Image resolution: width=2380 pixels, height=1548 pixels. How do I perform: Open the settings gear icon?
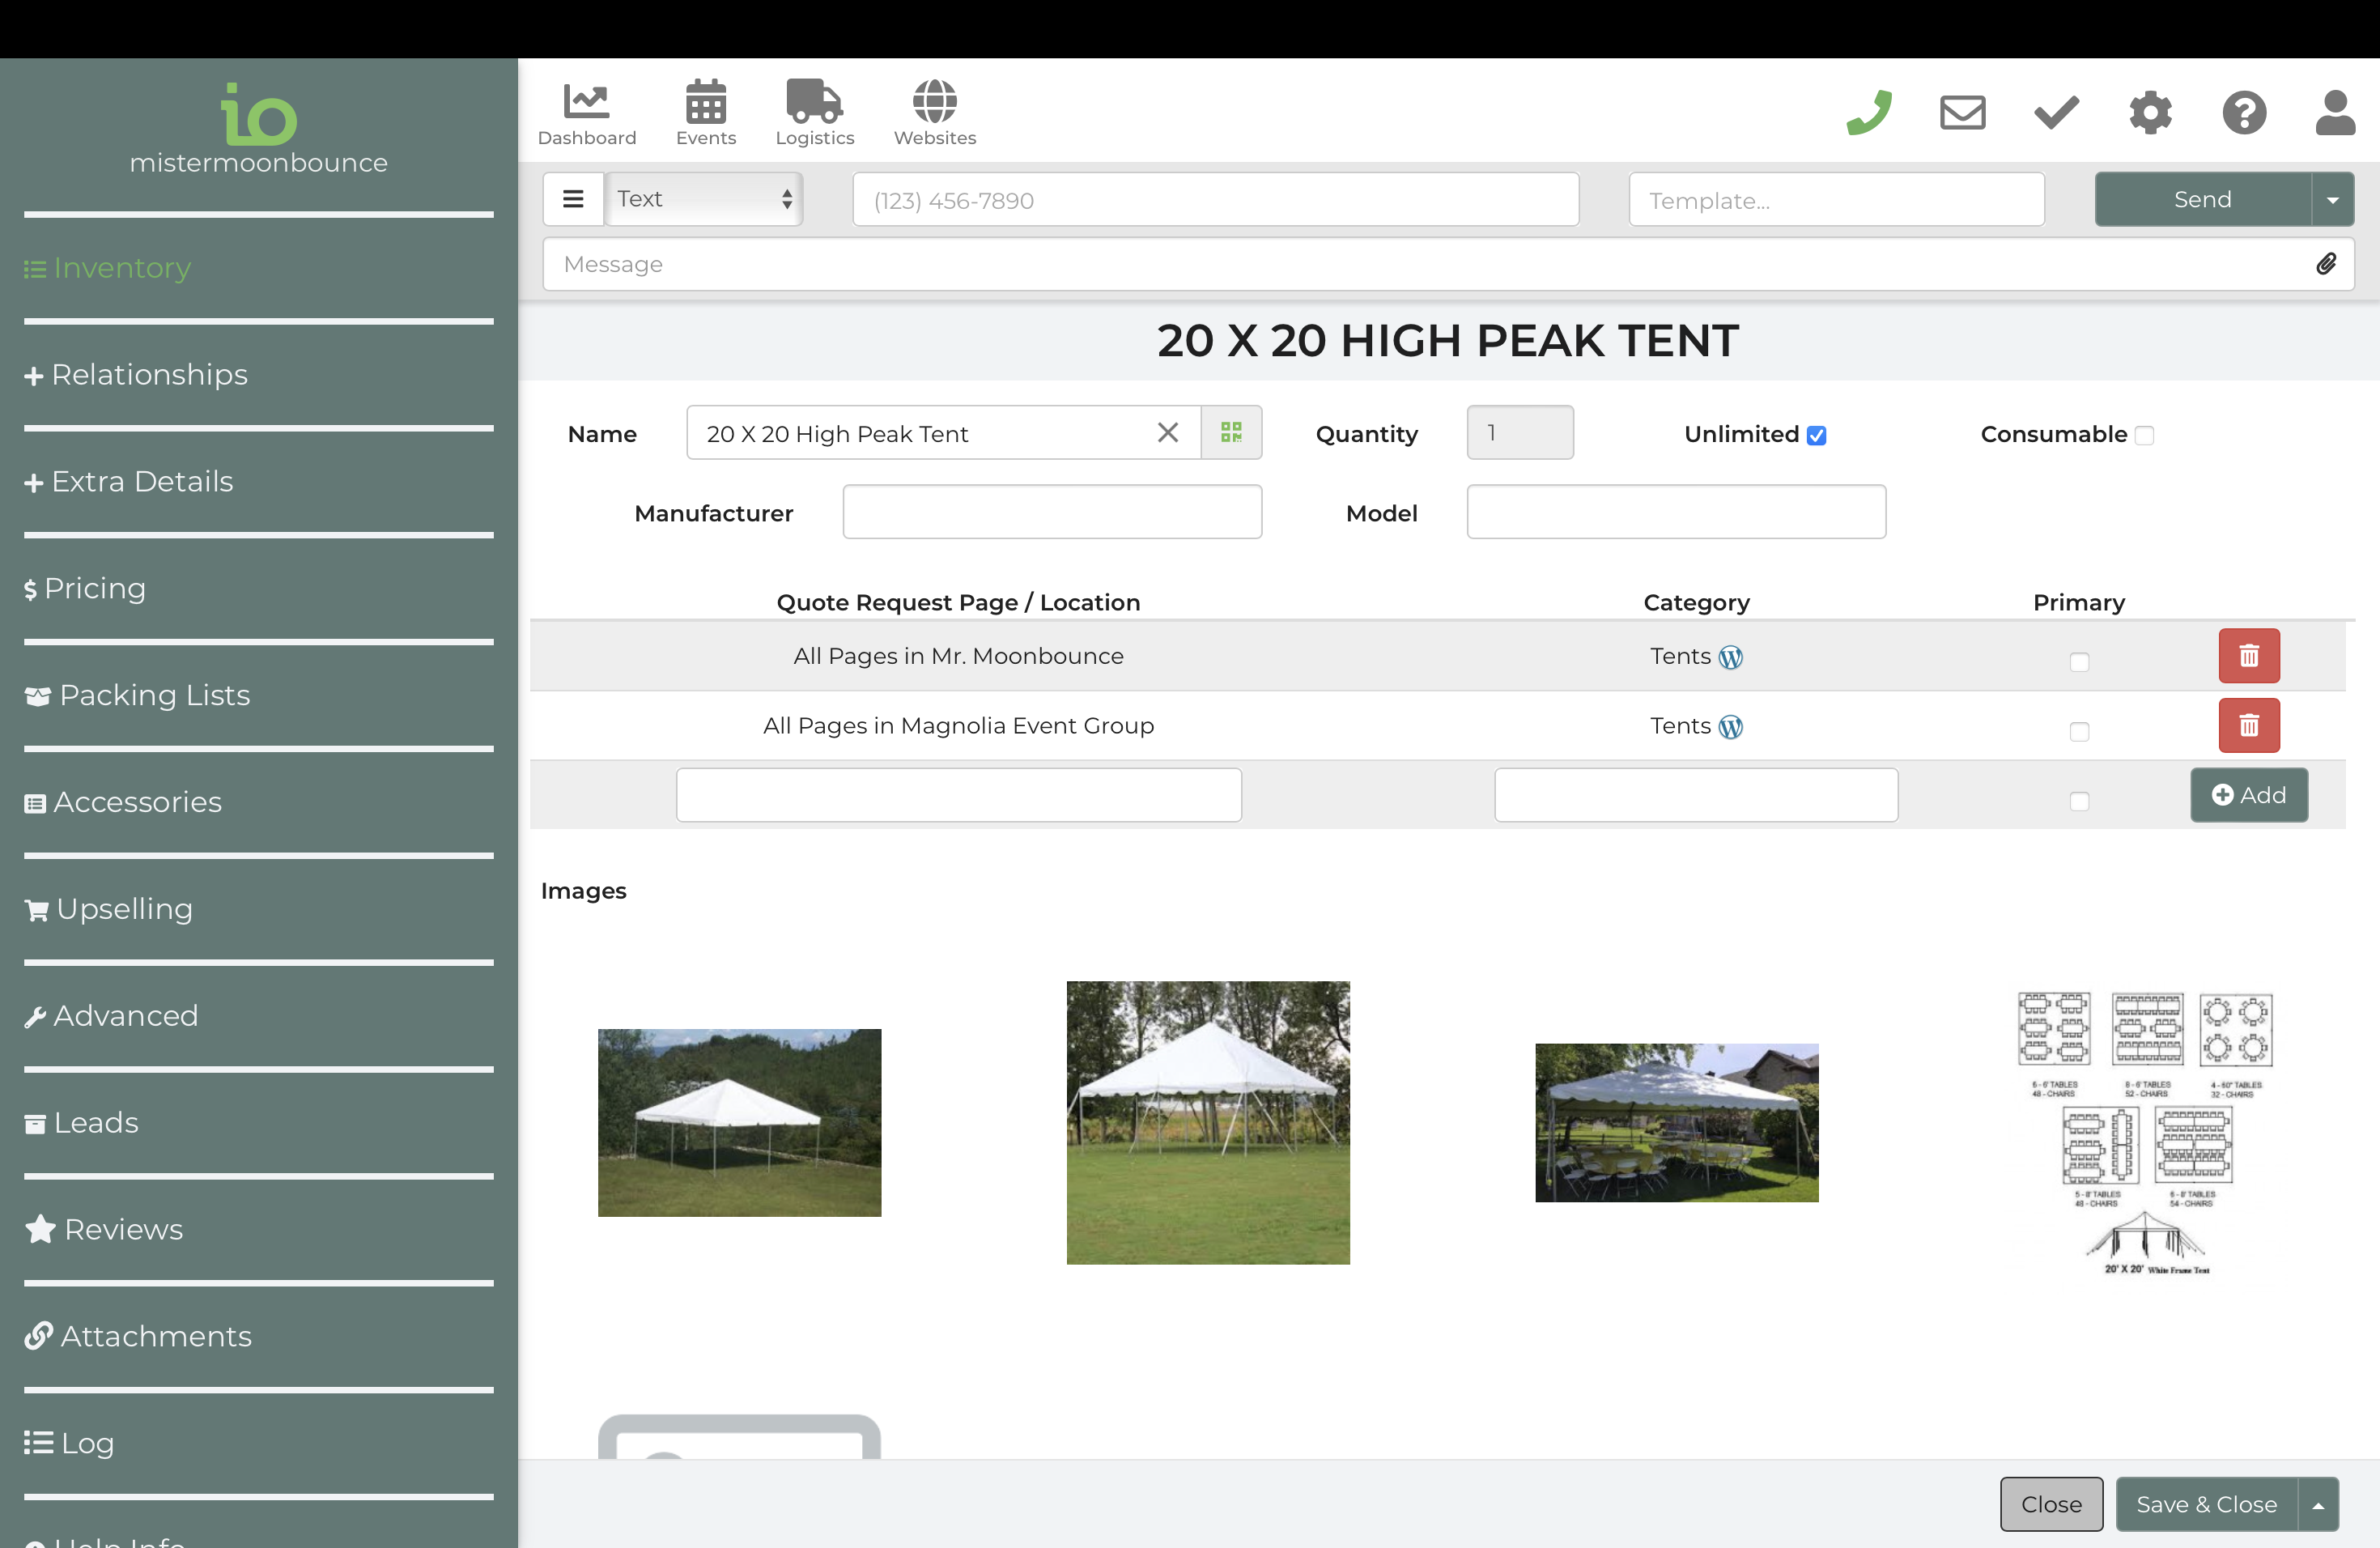(x=2150, y=112)
